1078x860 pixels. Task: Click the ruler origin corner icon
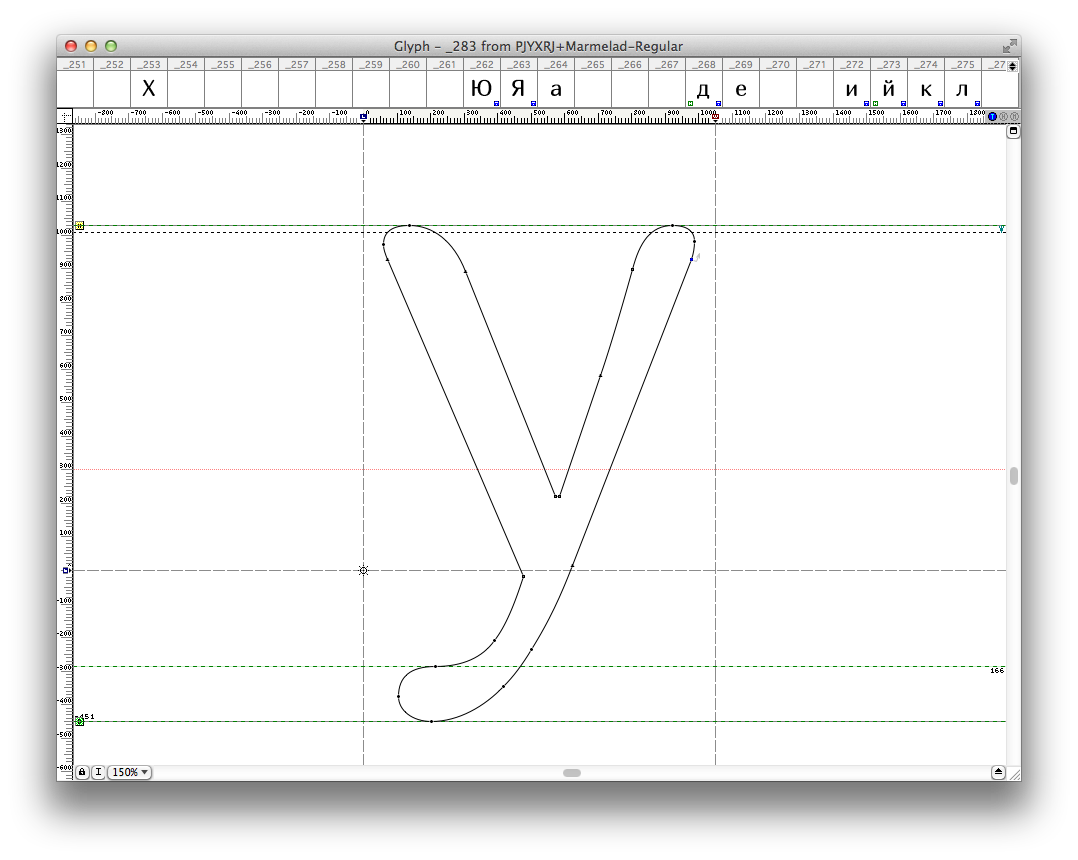click(x=65, y=117)
